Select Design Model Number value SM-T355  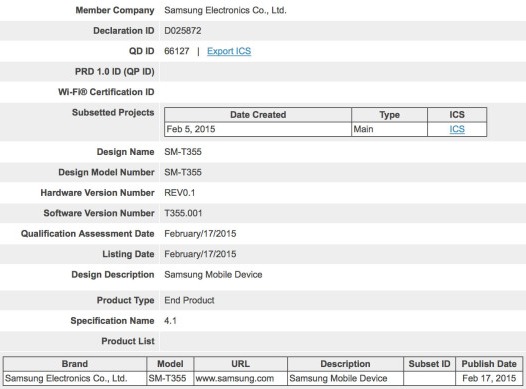point(183,172)
